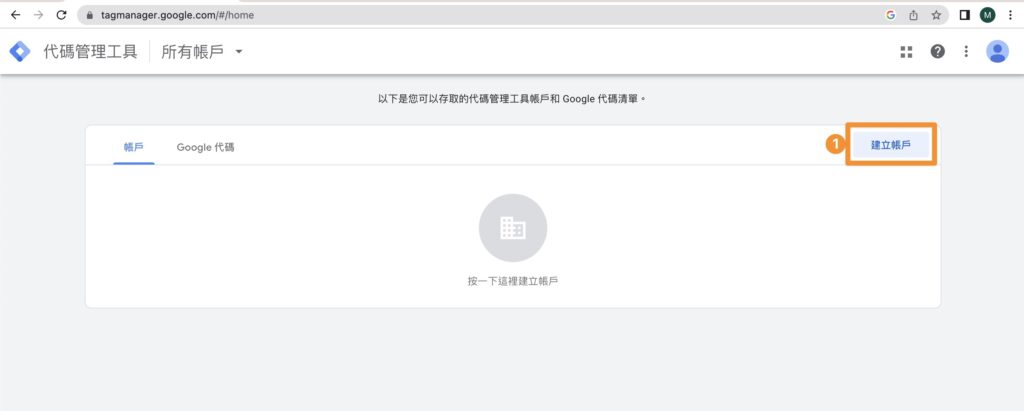Open the Chrome three-dot menu

1010,15
